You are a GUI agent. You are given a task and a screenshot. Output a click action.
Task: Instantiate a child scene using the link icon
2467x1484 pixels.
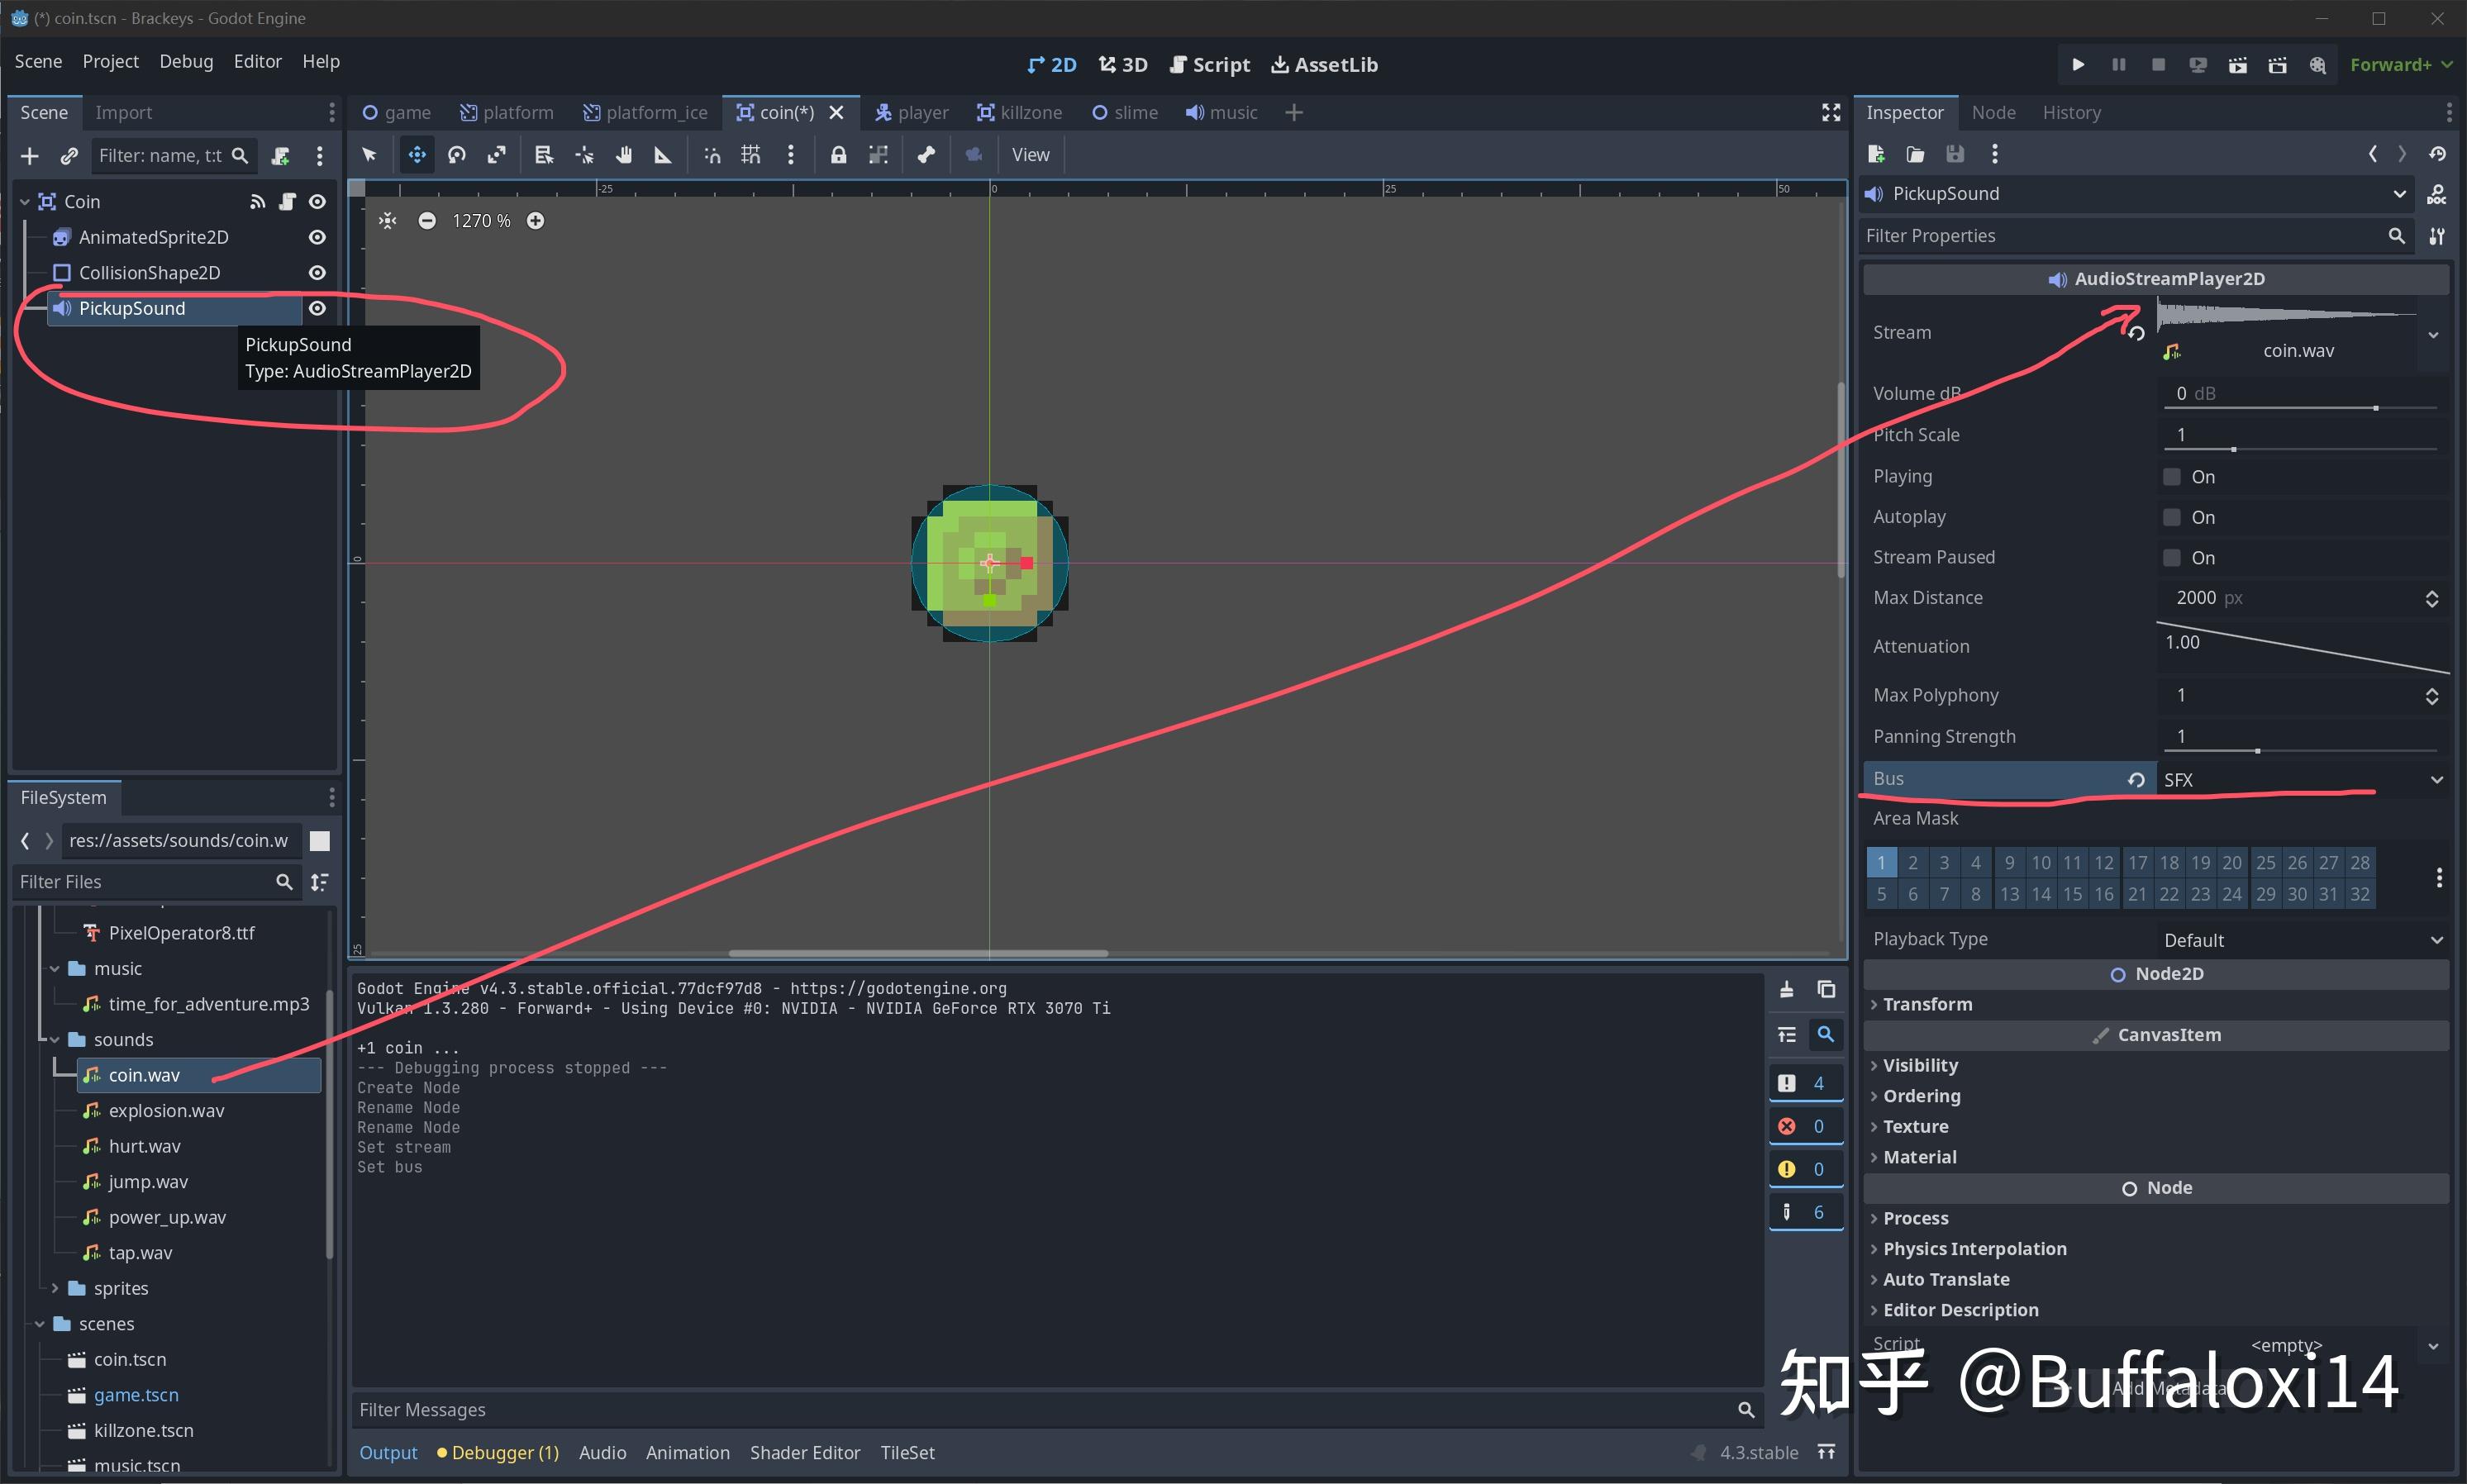point(68,155)
